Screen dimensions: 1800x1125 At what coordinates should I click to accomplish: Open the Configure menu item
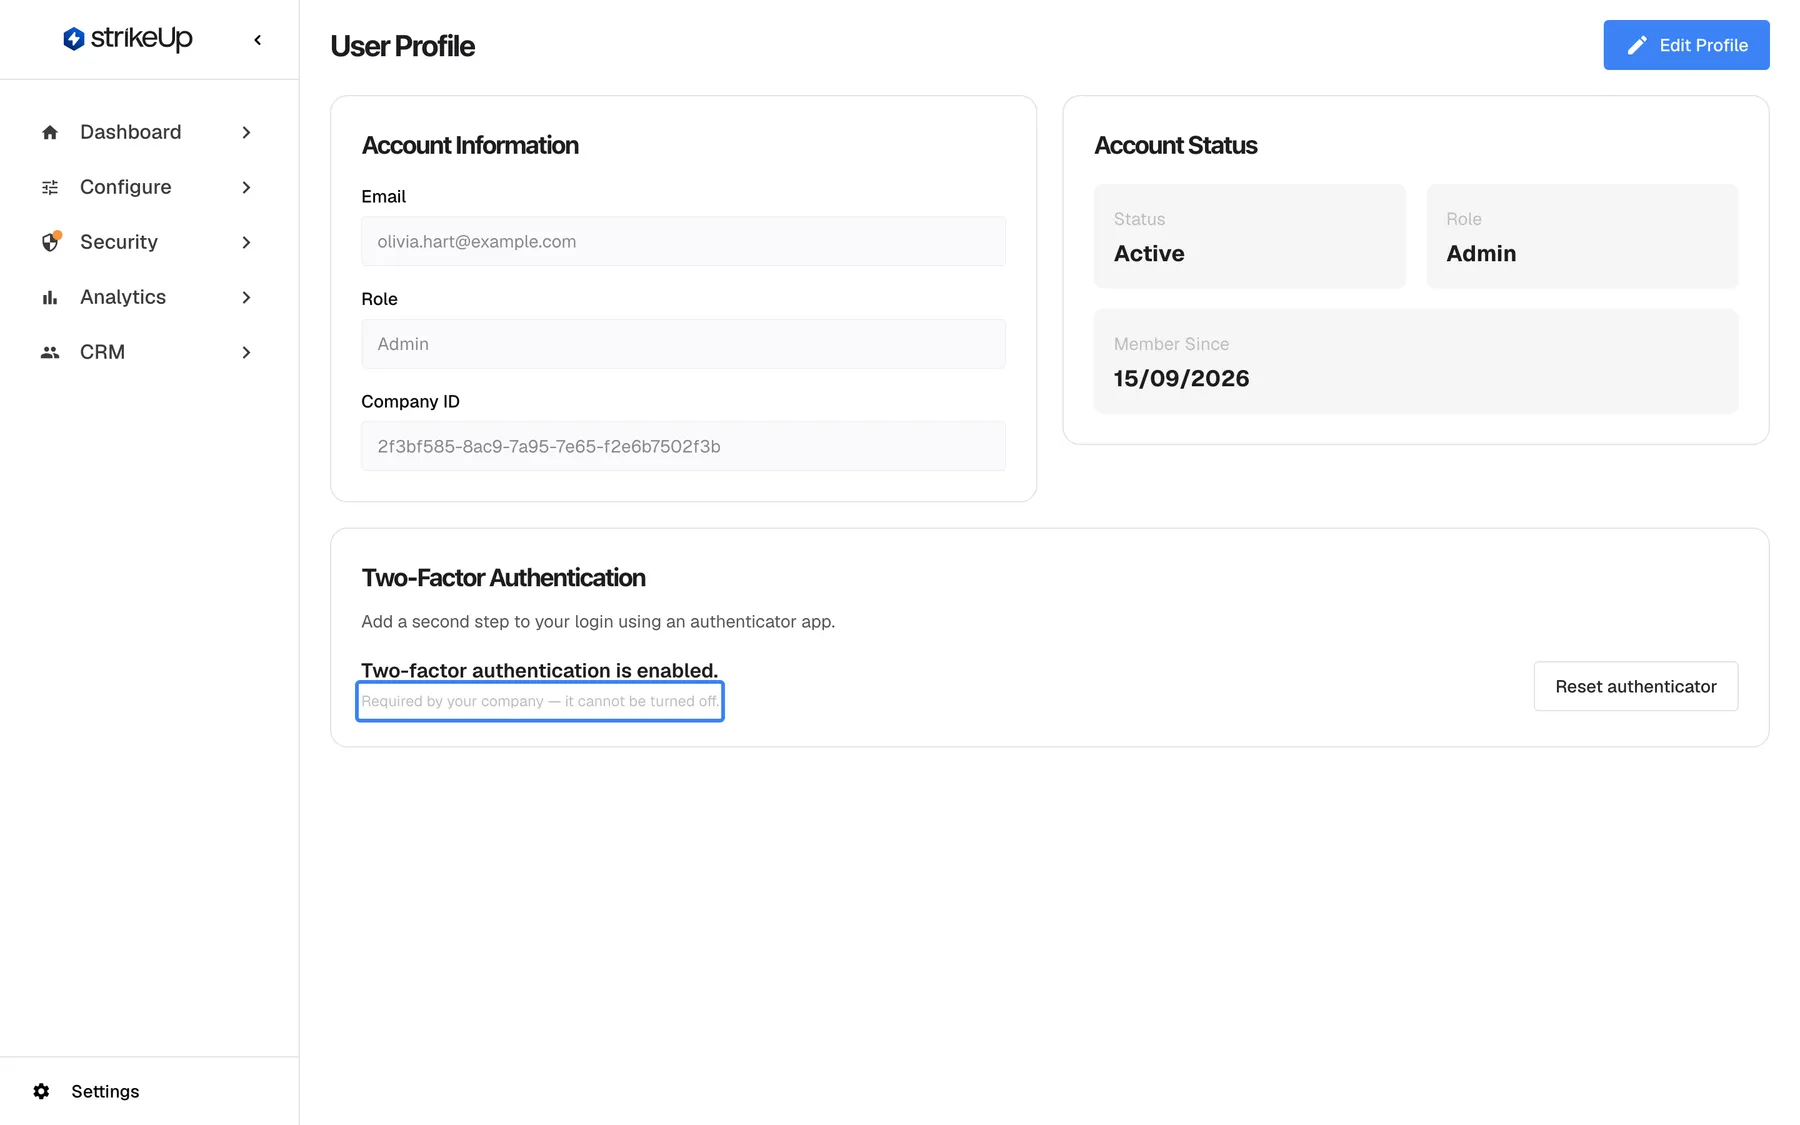[149, 187]
